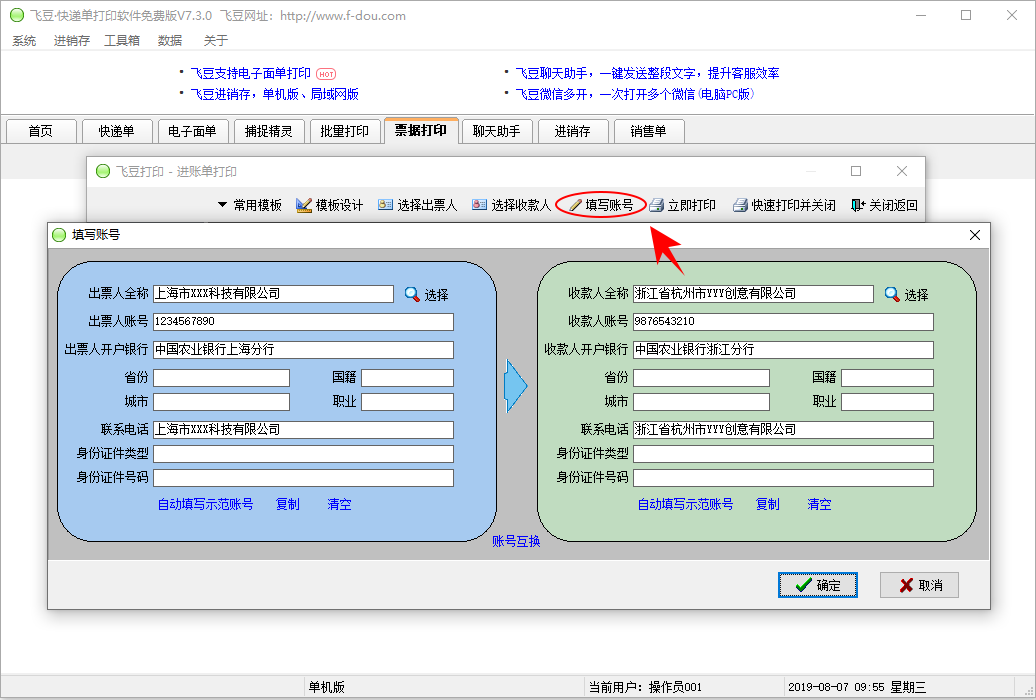Click the 收款人 职业 input field
Screen dimensions: 1036x700
(887, 401)
